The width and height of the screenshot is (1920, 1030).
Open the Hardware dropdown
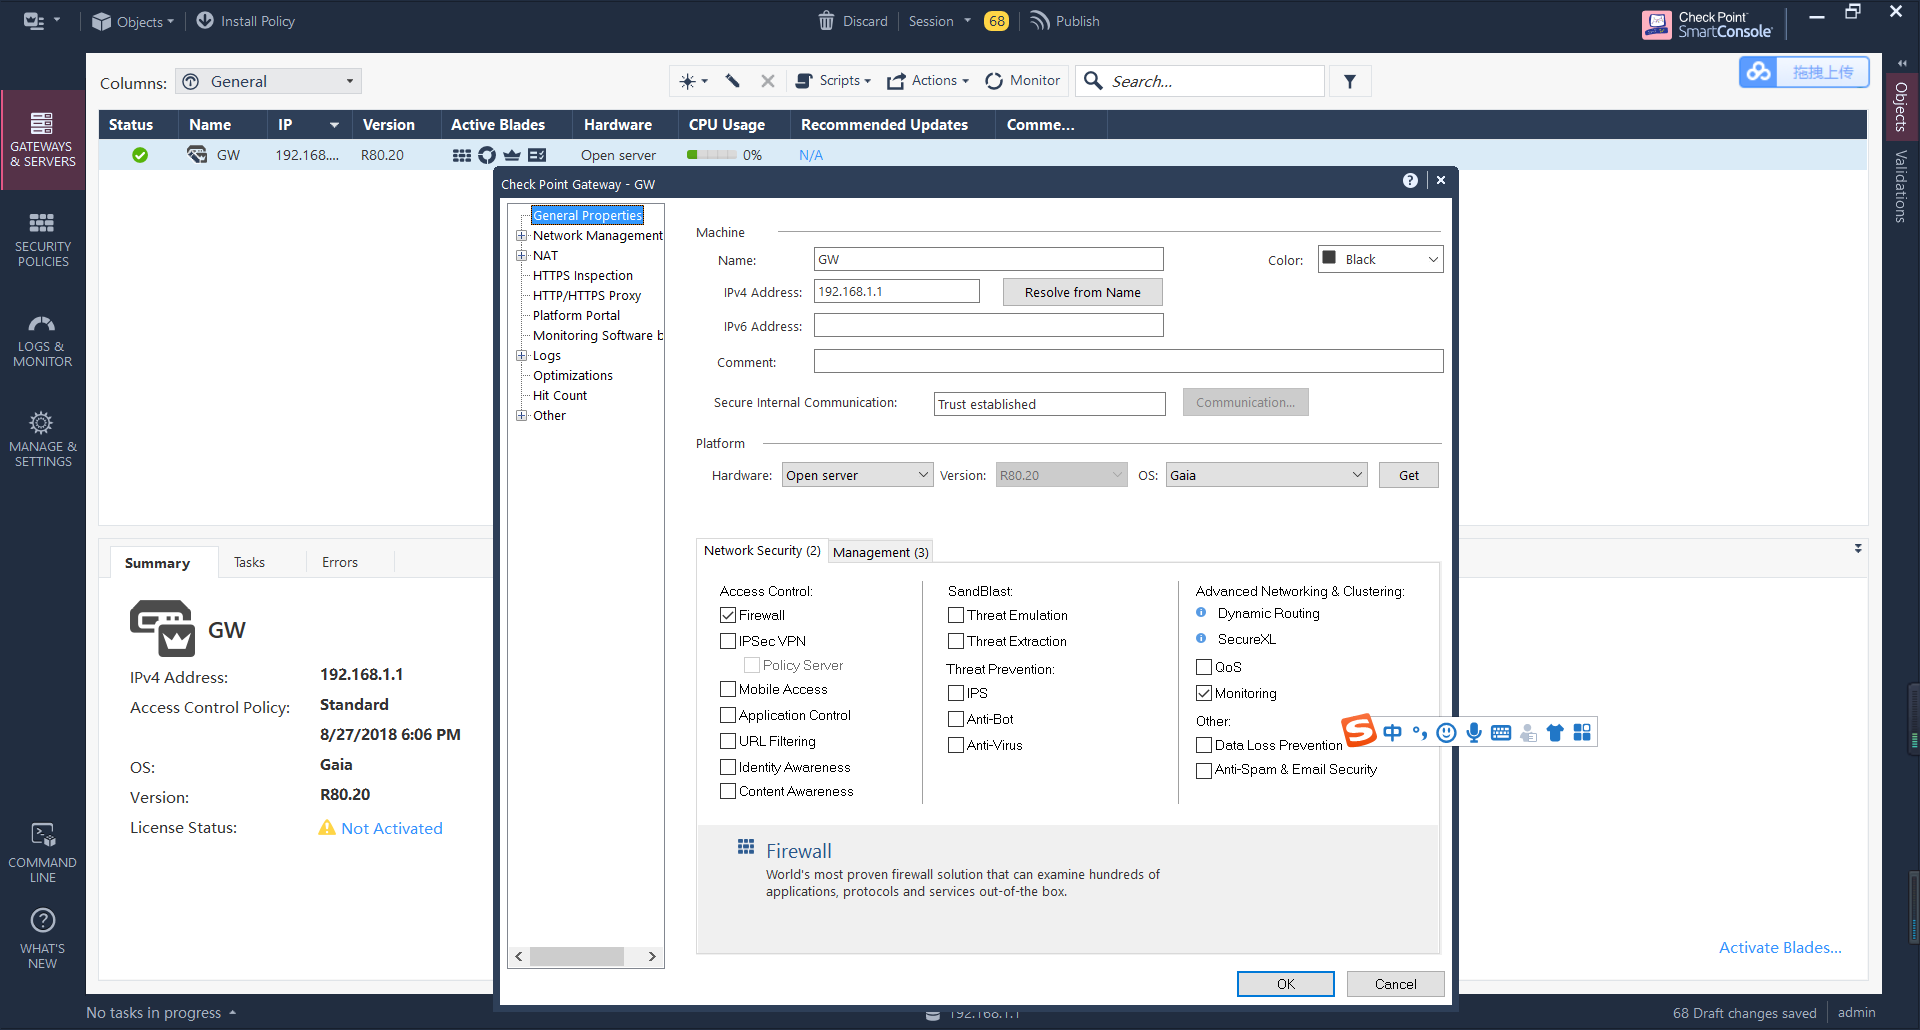[x=857, y=475]
